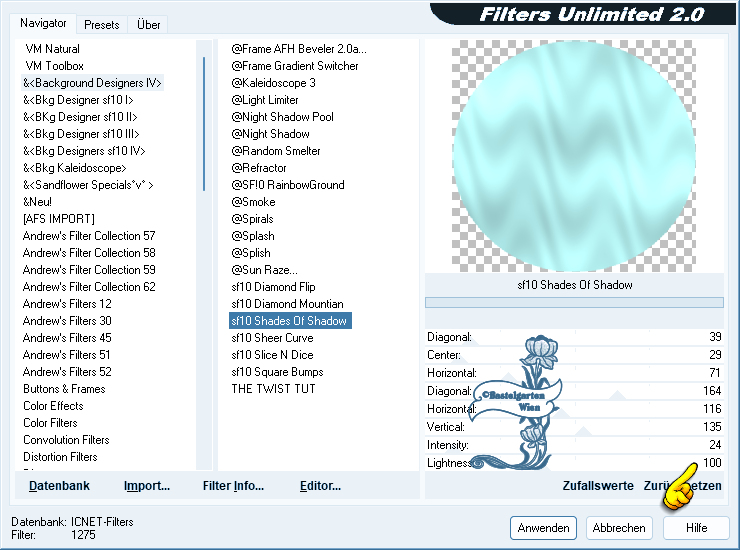
Task: Open the Presets tab
Action: pos(101,25)
